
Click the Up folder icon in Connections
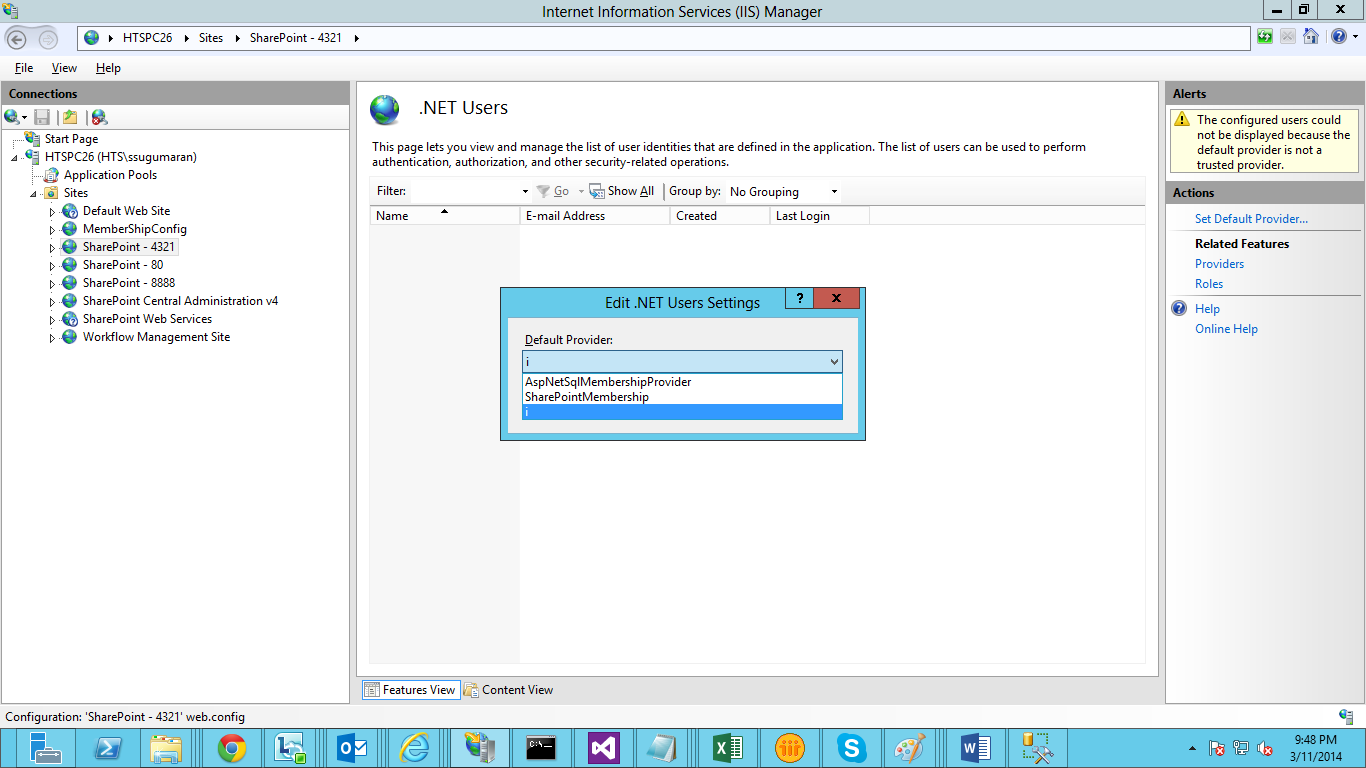tap(70, 117)
